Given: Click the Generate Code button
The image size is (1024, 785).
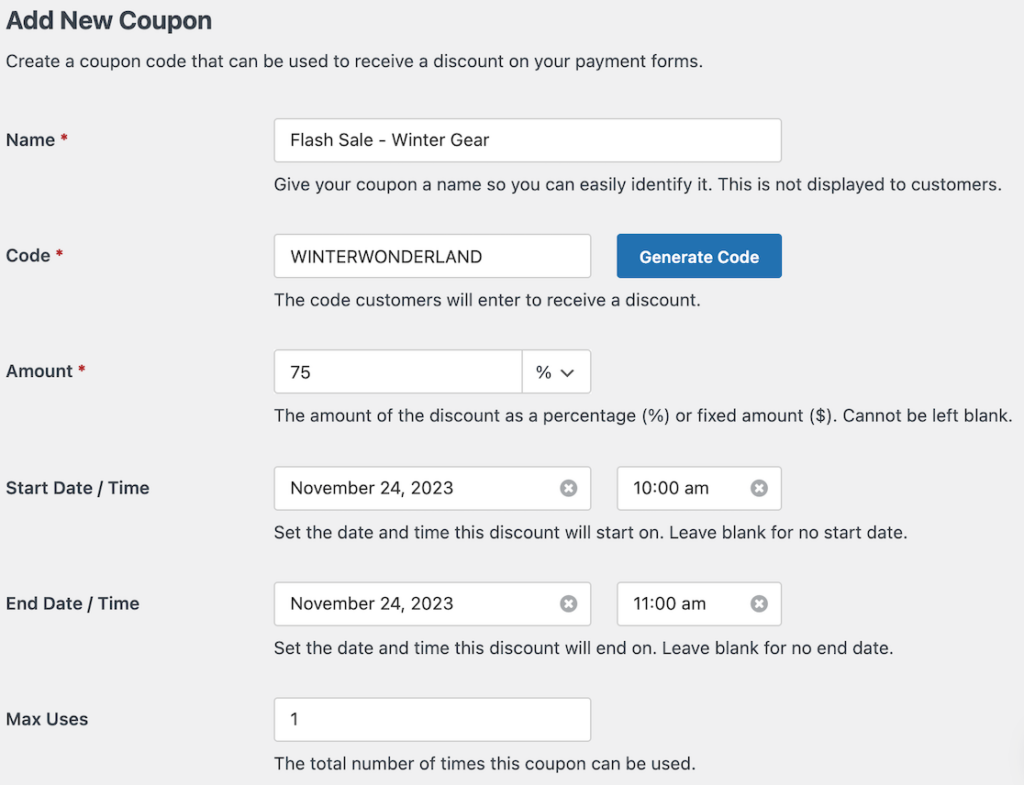Looking at the screenshot, I should point(699,256).
